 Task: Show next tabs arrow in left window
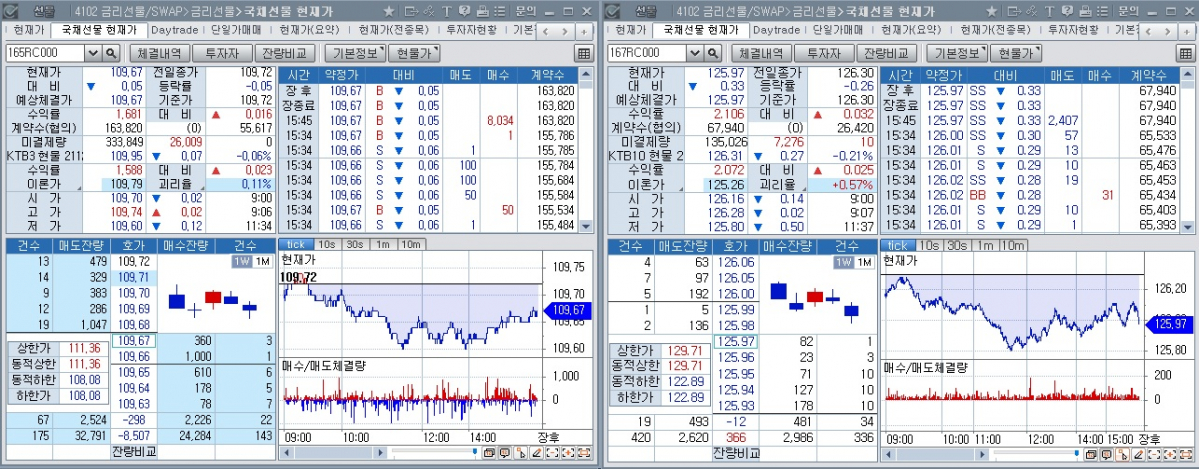[x=565, y=31]
